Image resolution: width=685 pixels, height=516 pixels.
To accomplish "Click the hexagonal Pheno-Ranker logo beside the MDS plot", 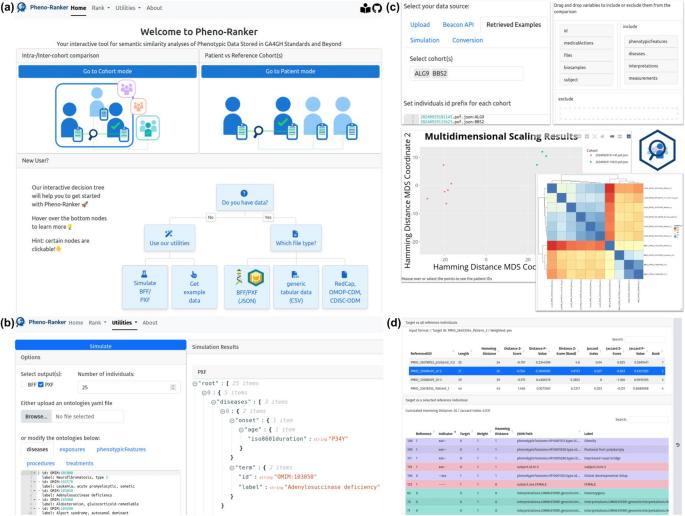I will point(657,150).
